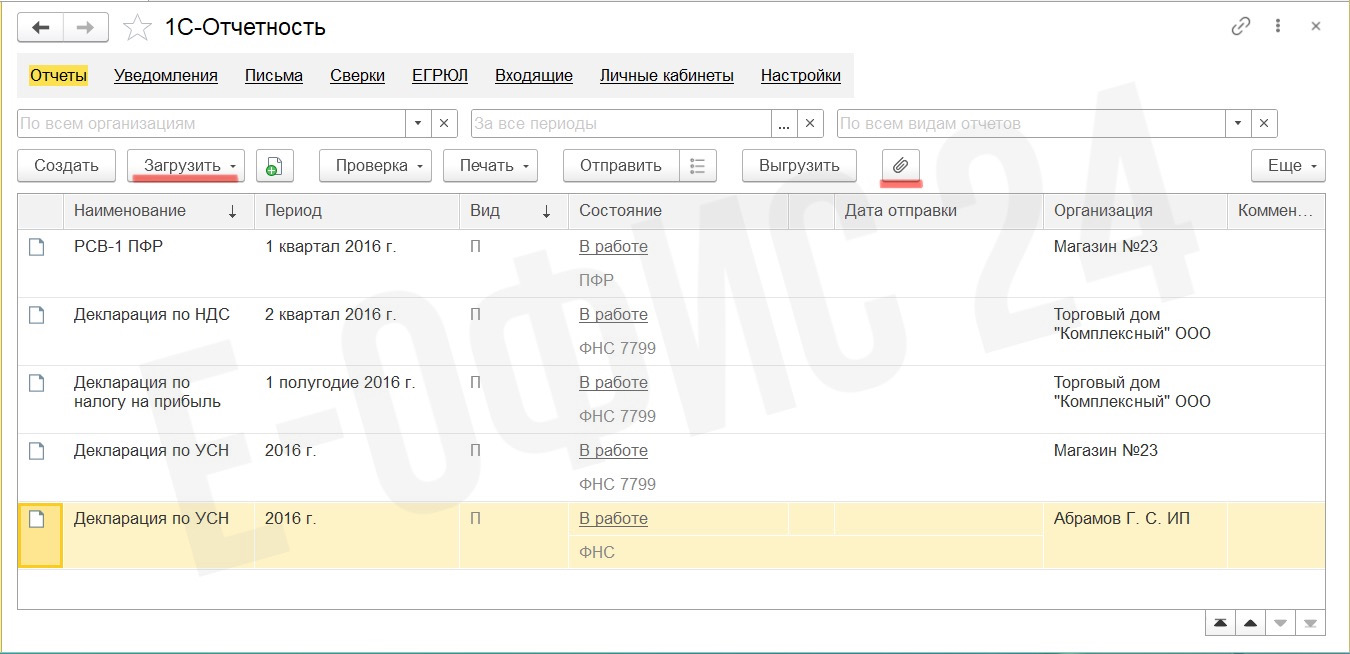Switch to the Уведомления tab
Image resolution: width=1350 pixels, height=654 pixels.
coord(166,76)
